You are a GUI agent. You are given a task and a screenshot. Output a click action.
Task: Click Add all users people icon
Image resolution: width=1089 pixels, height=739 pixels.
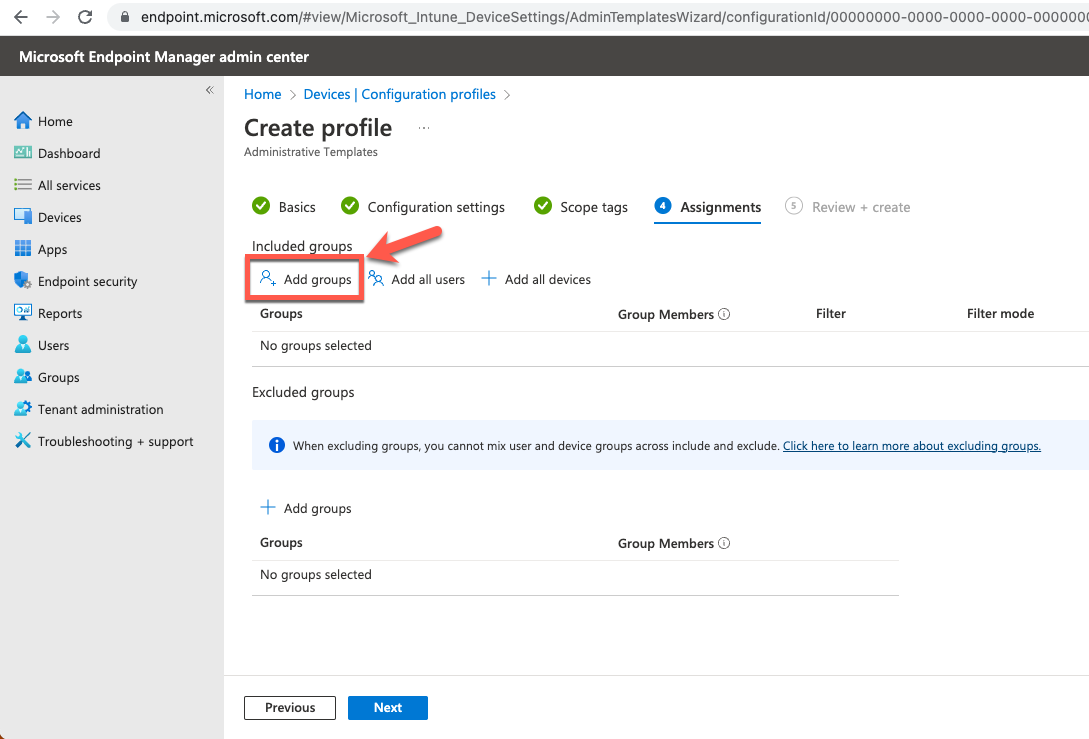coord(376,279)
